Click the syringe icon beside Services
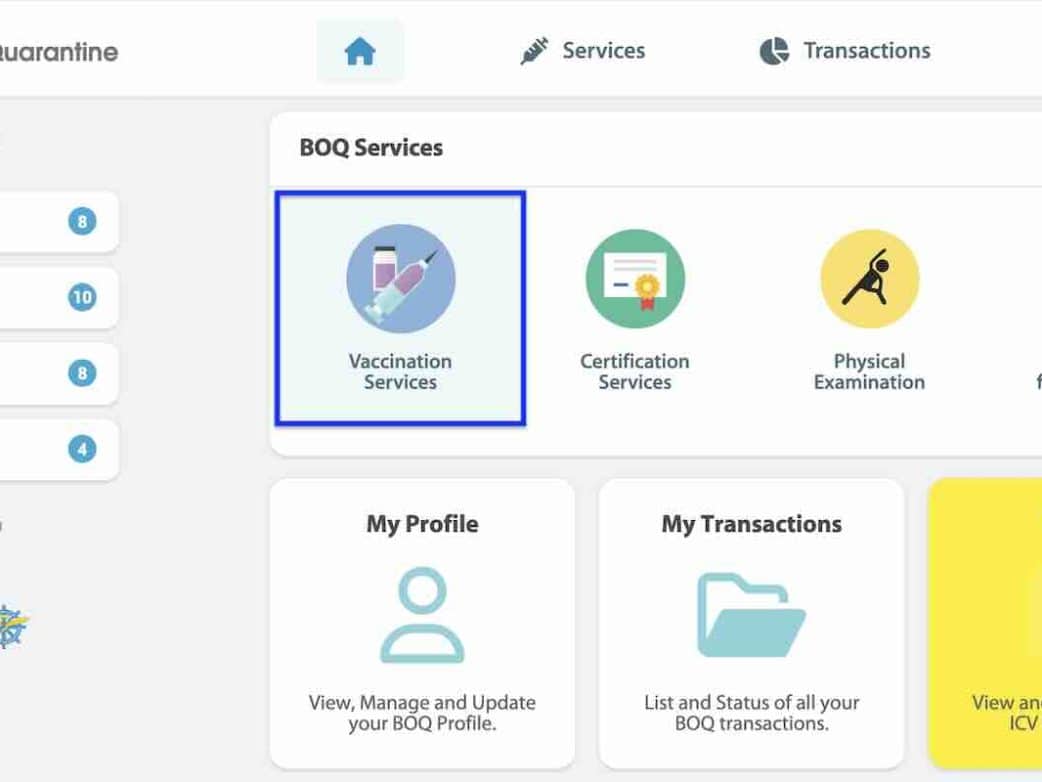 [534, 51]
